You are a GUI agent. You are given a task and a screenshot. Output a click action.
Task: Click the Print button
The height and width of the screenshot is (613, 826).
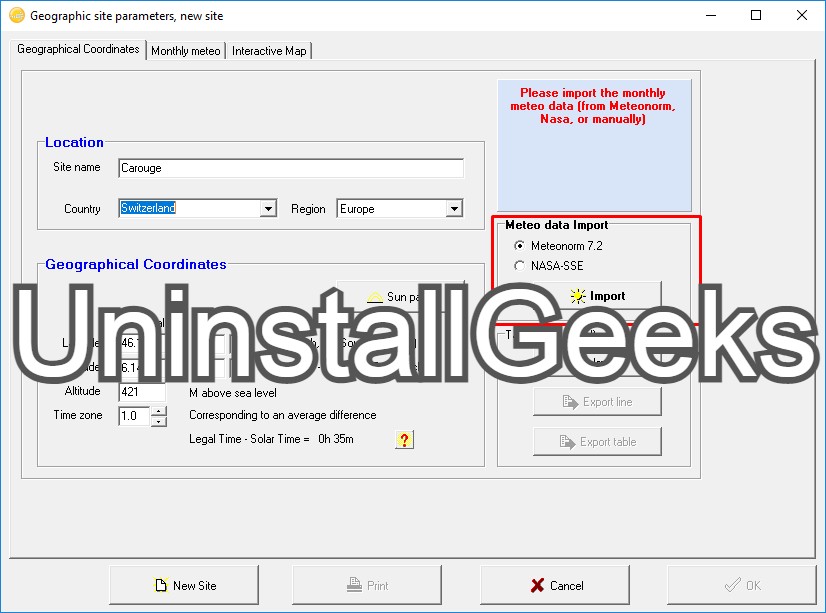[367, 585]
